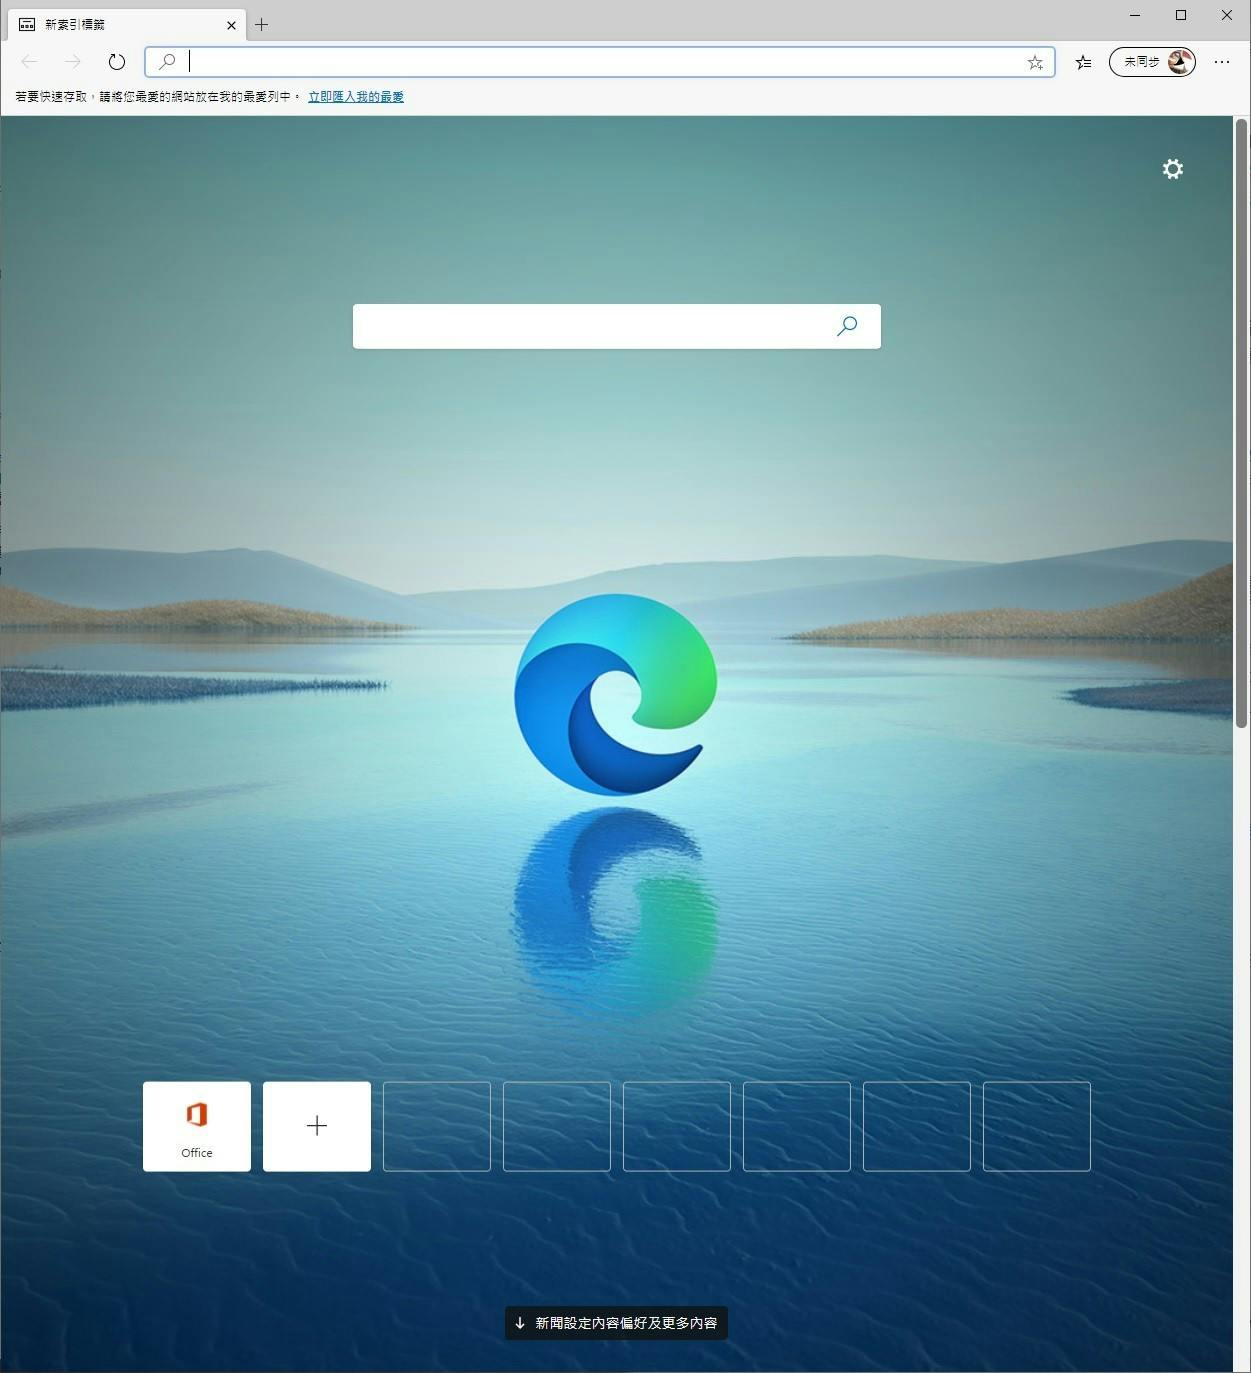Add this page to favorites with the star icon
This screenshot has height=1373, width=1251.
1035,62
